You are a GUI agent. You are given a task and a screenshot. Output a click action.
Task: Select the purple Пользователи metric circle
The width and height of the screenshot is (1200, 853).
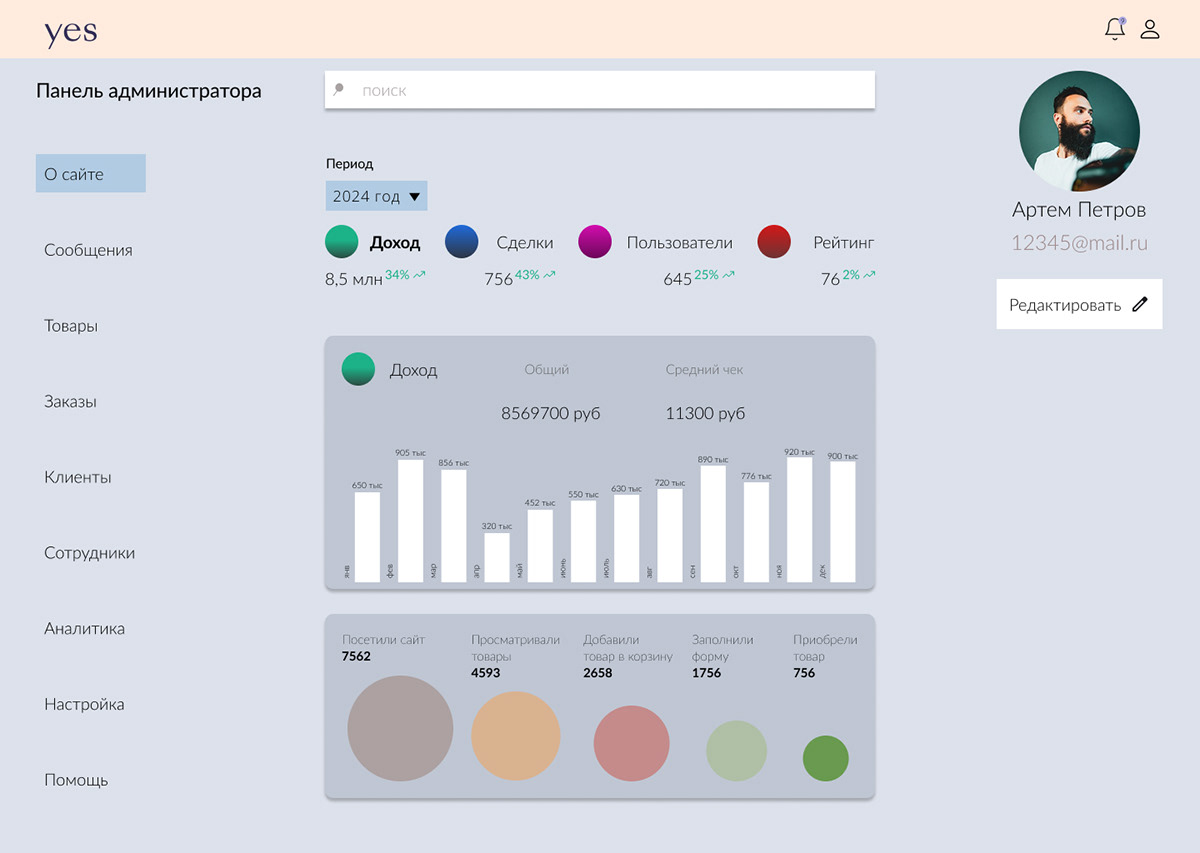[x=595, y=242]
